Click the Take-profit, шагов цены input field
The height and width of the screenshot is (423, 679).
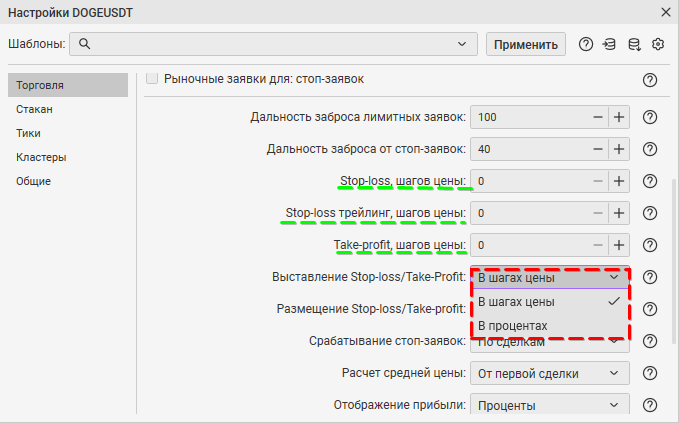point(529,245)
